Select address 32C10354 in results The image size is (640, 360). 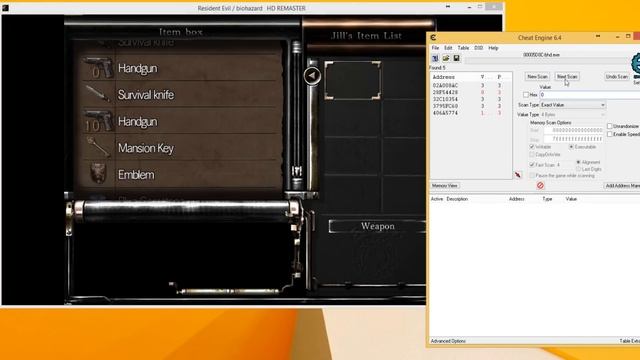tap(445, 99)
